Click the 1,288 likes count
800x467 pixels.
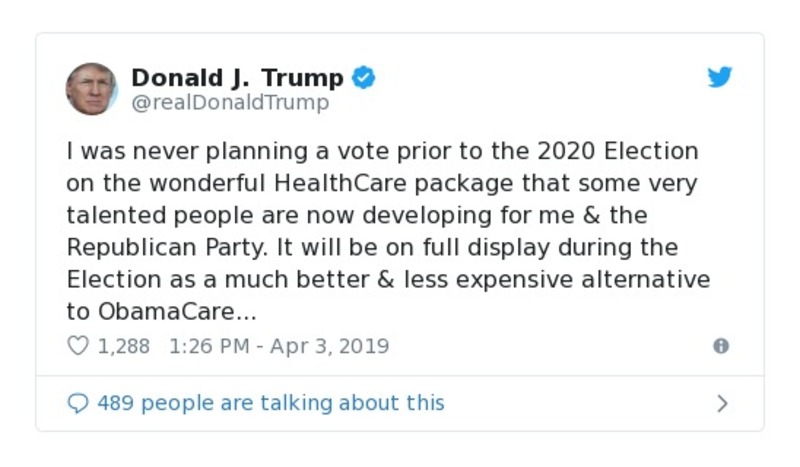coord(123,346)
